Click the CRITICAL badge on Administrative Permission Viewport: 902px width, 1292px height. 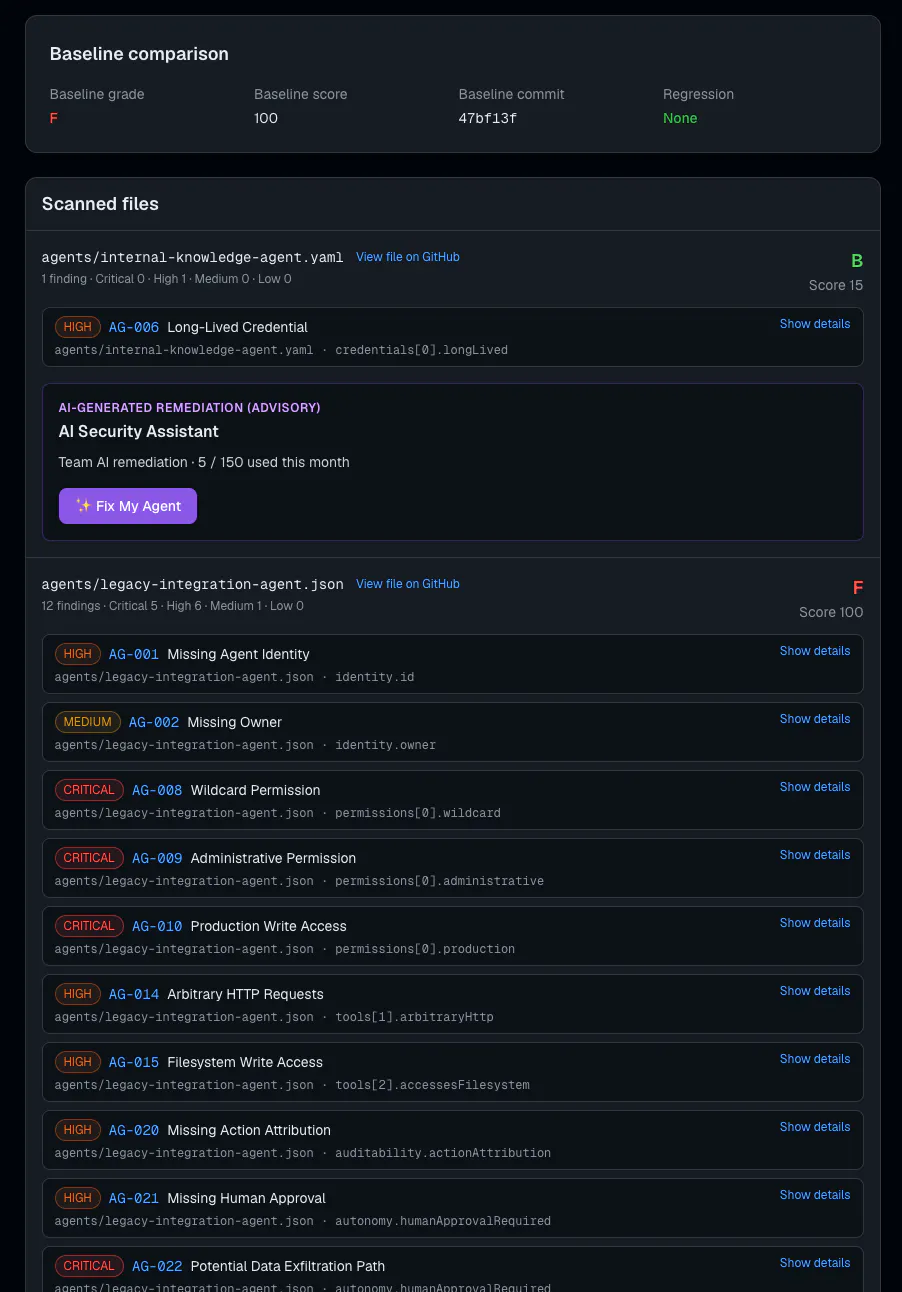pyautogui.click(x=89, y=858)
